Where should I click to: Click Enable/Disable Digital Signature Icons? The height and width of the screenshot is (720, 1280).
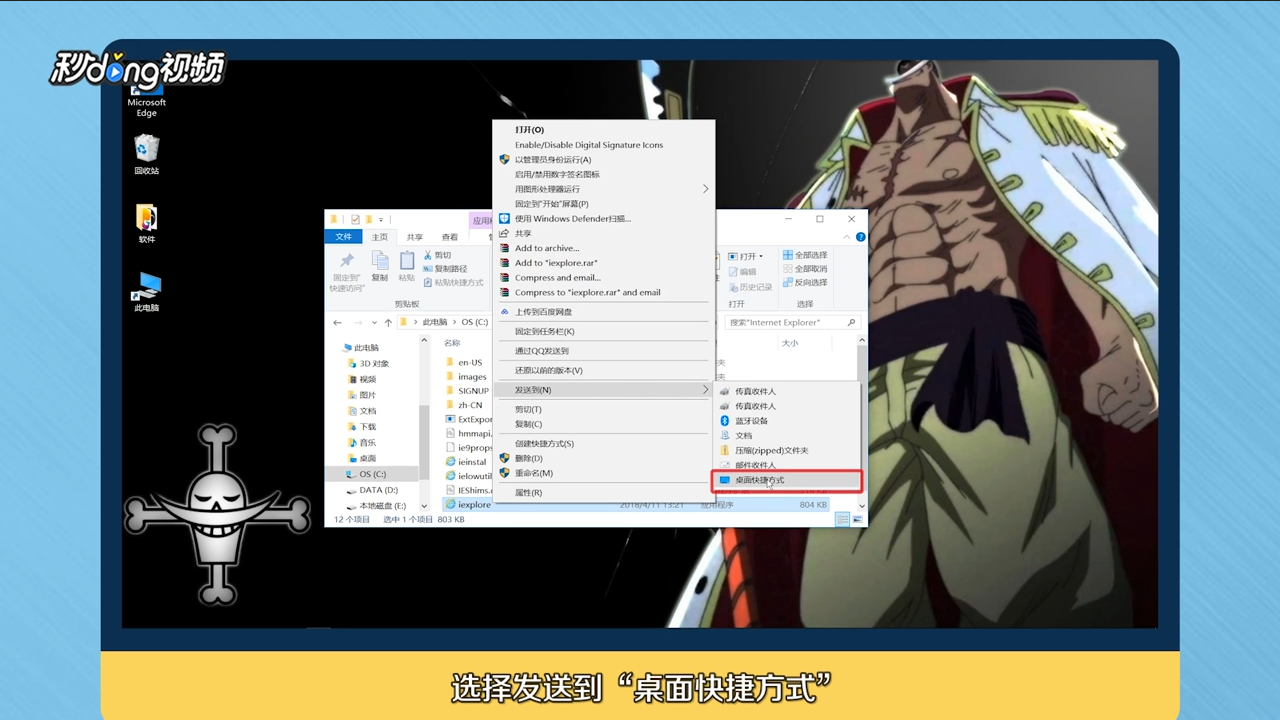(603, 145)
